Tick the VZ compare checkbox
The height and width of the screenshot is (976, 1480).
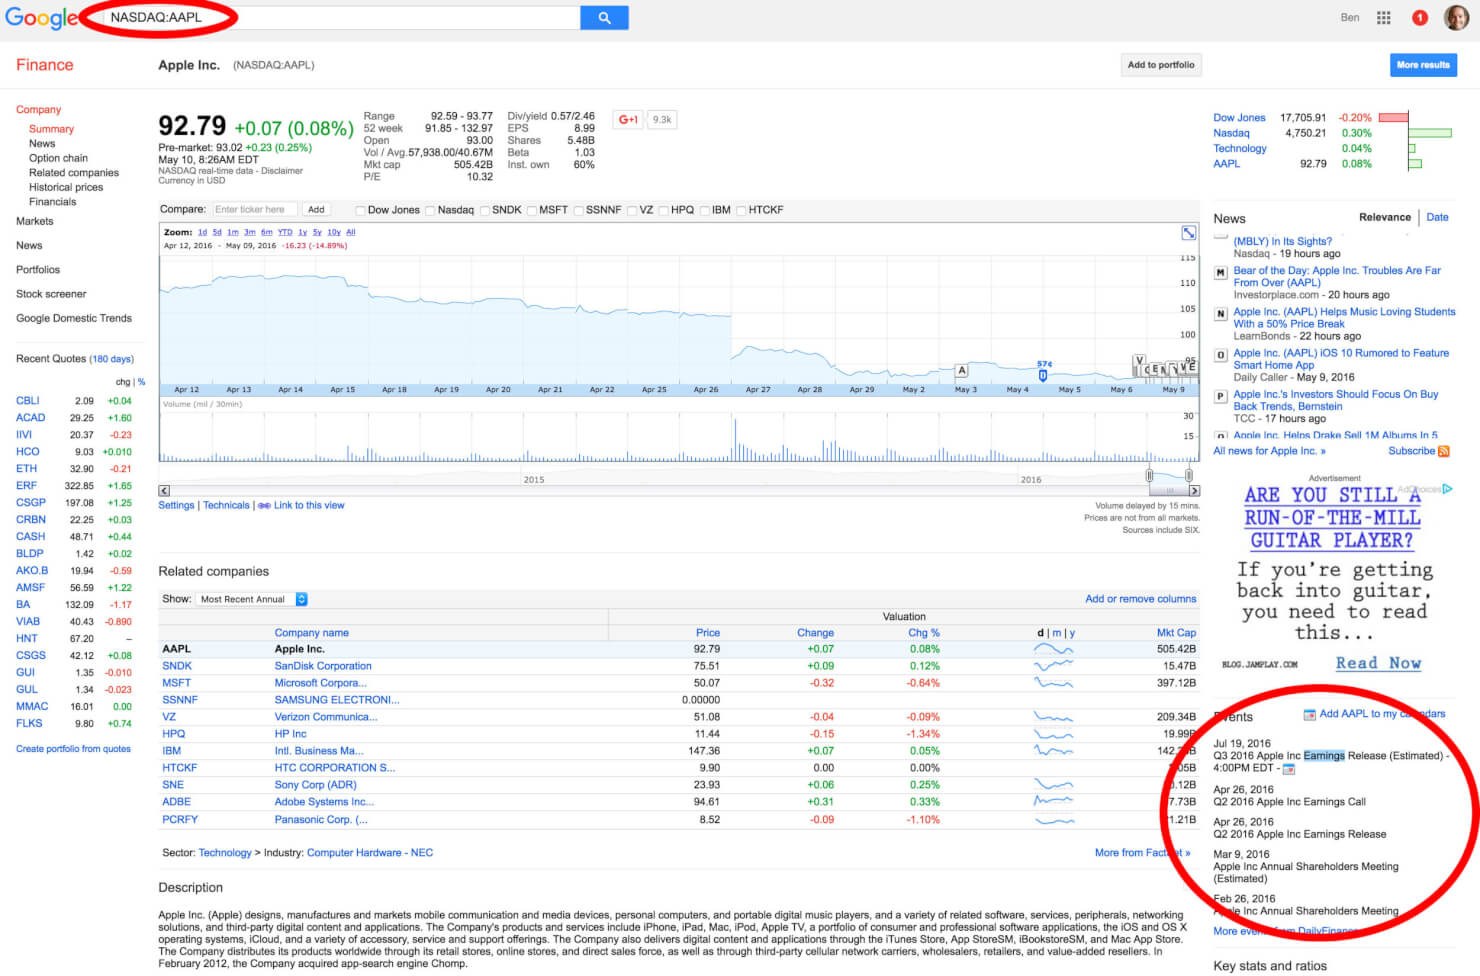pos(633,211)
